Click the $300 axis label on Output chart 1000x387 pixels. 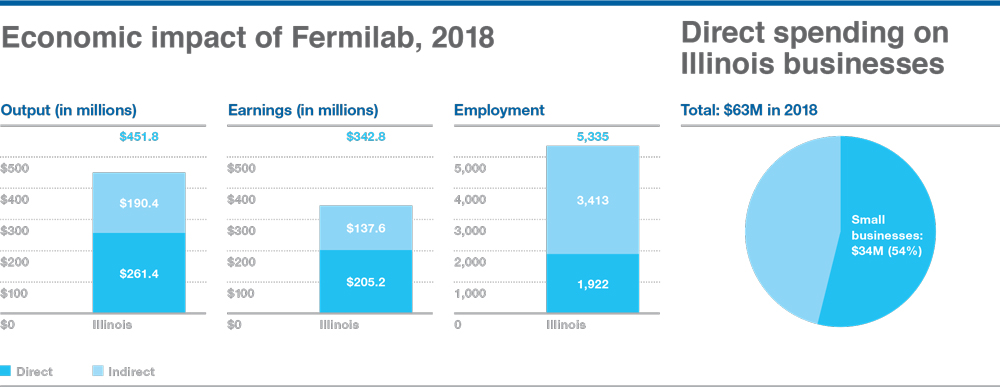click(15, 231)
